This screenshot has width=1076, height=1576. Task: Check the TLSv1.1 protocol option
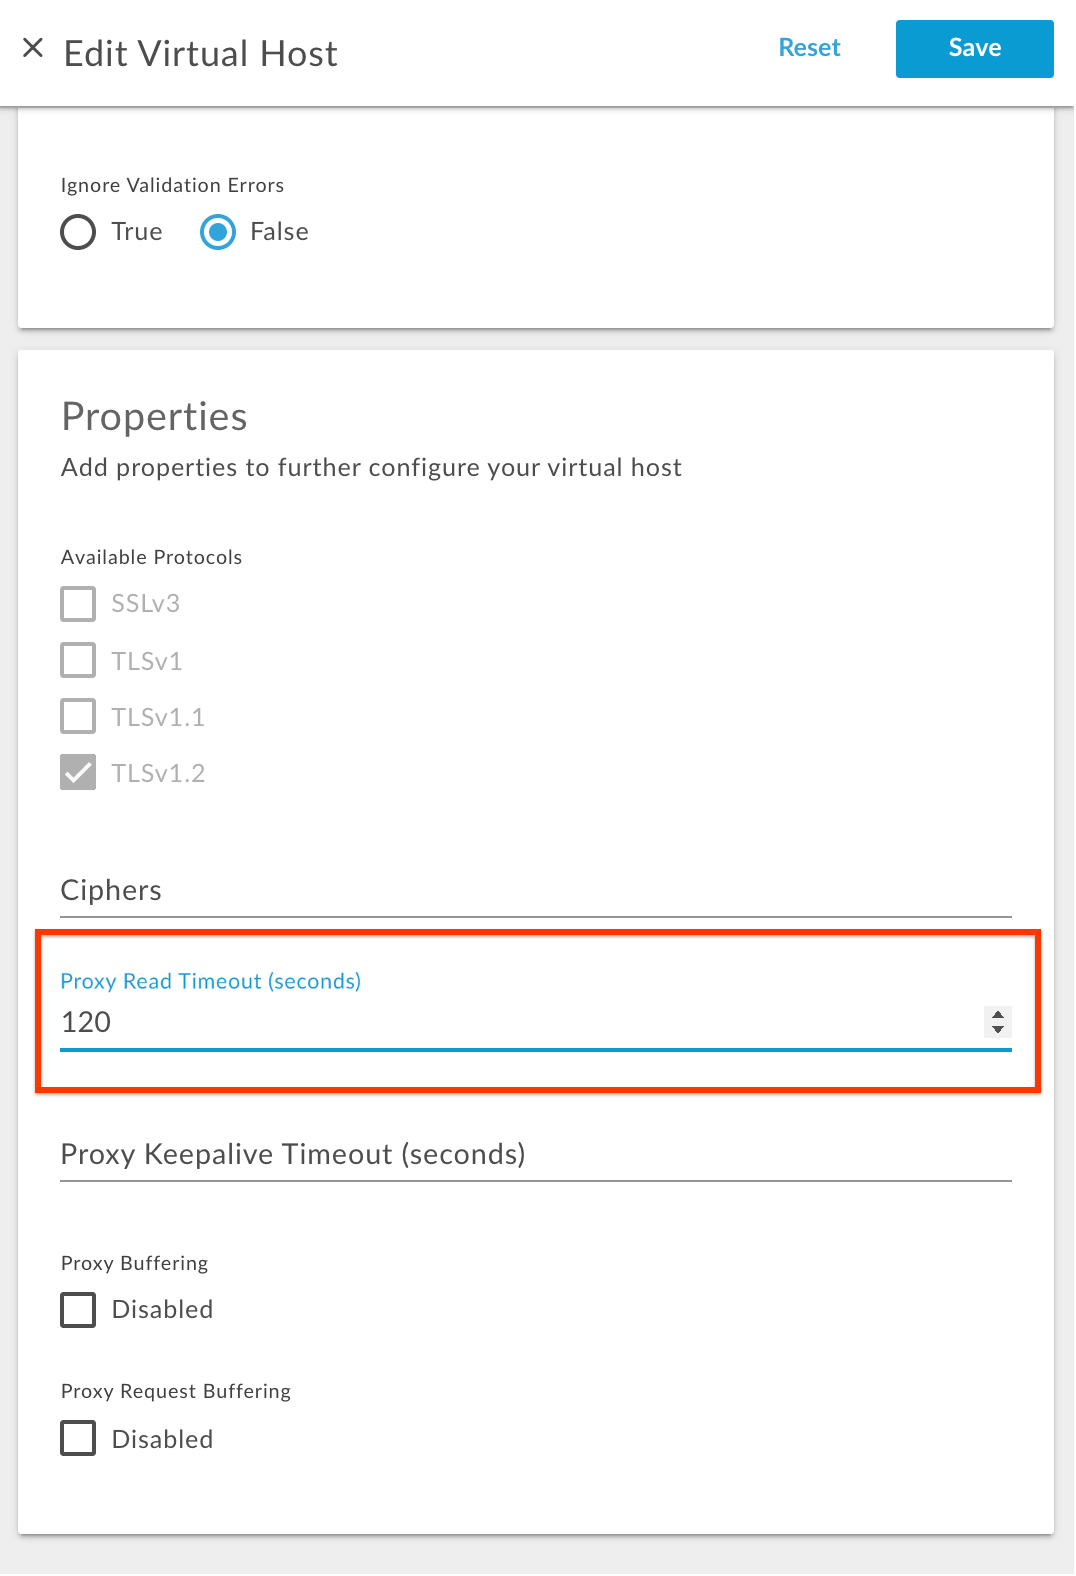tap(77, 716)
